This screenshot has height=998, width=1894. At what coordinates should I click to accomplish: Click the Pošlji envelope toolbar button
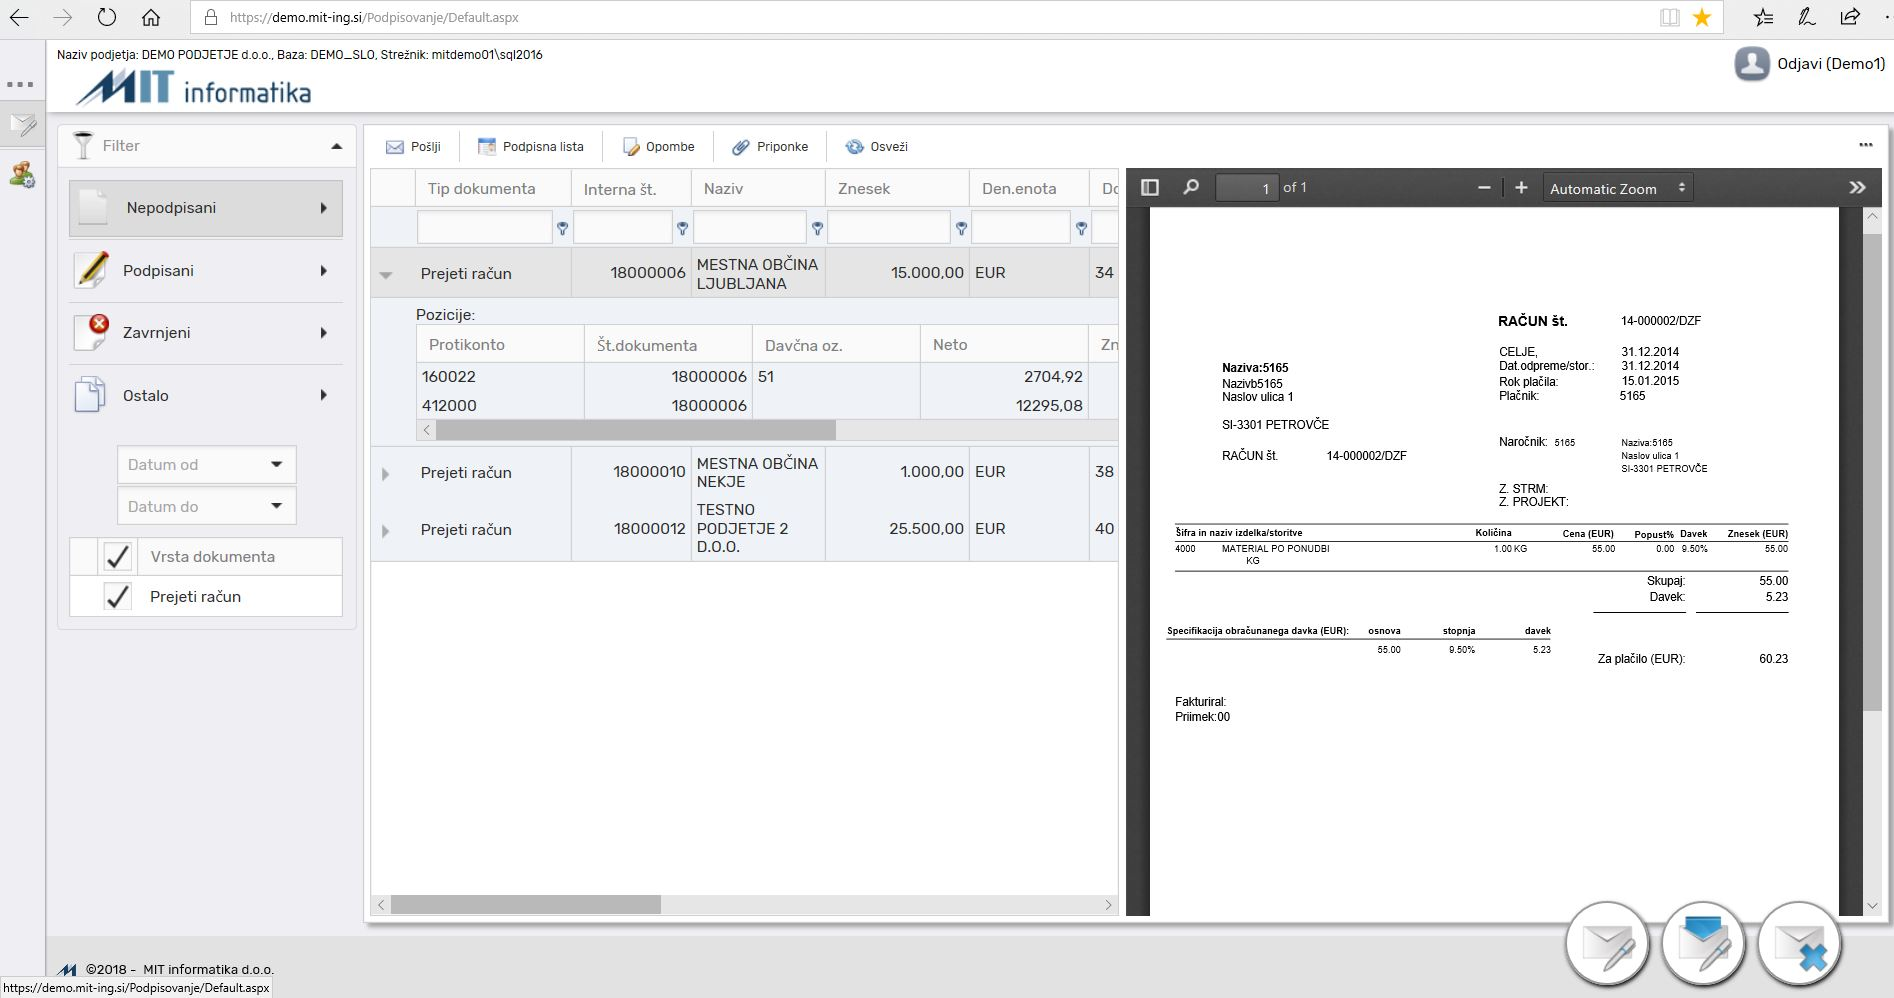[413, 147]
